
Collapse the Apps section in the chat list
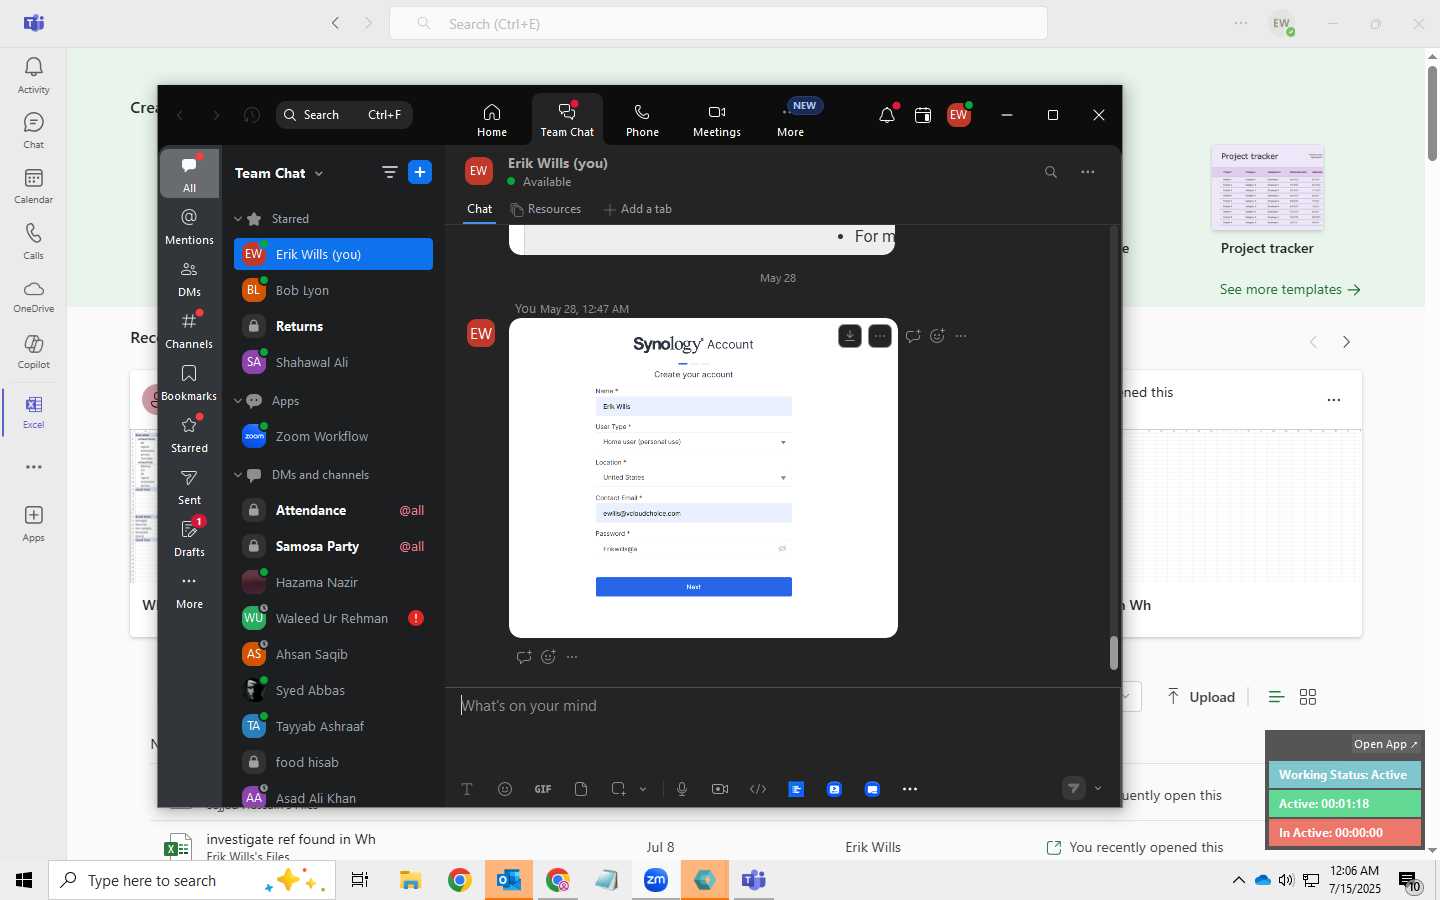coord(238,401)
